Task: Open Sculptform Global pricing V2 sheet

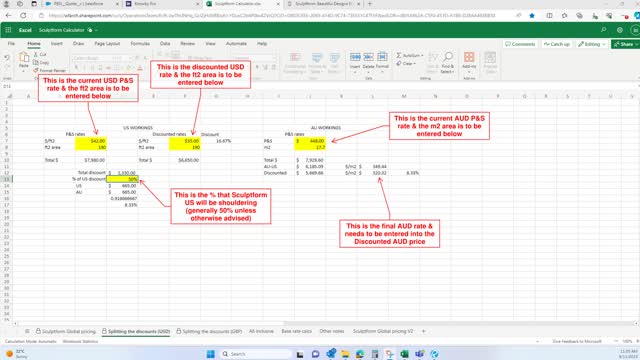Action: pyautogui.click(x=383, y=331)
